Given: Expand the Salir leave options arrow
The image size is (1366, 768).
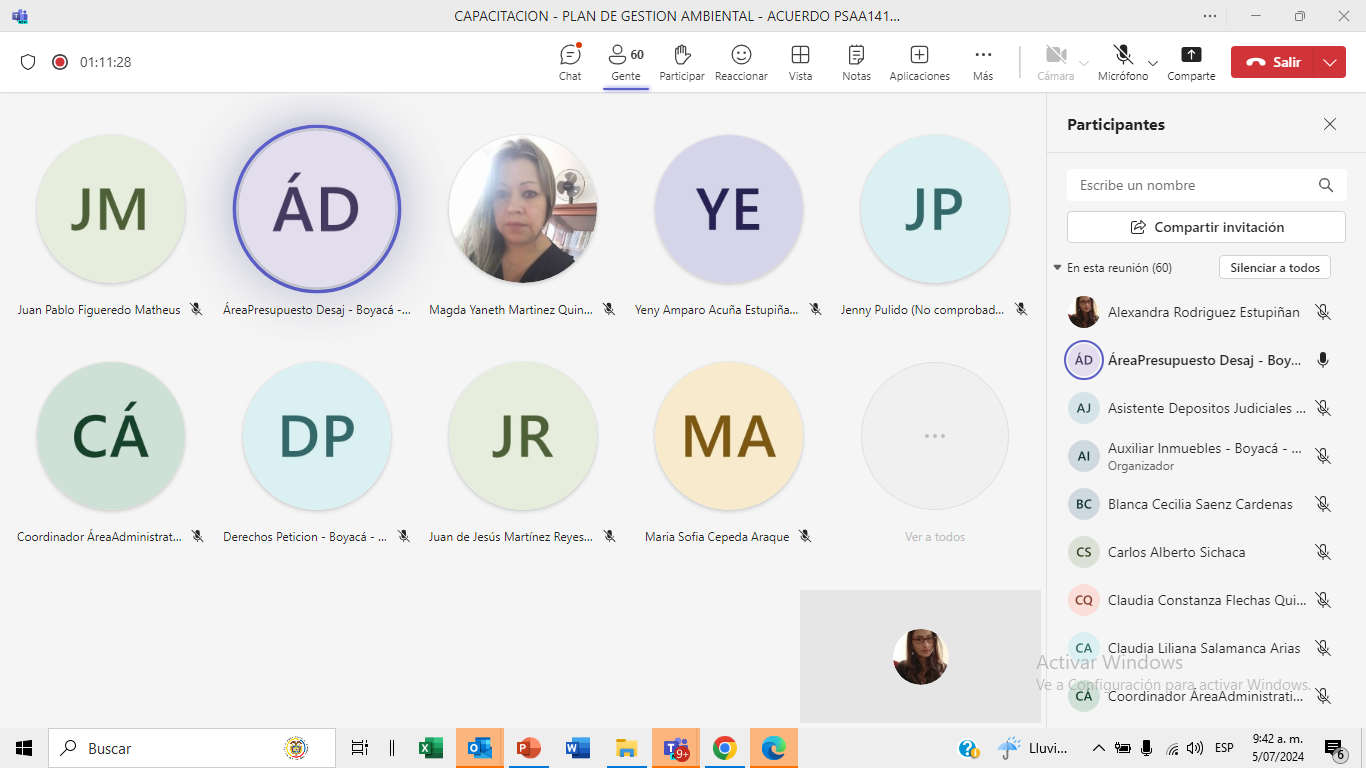Looking at the screenshot, I should click(x=1330, y=62).
